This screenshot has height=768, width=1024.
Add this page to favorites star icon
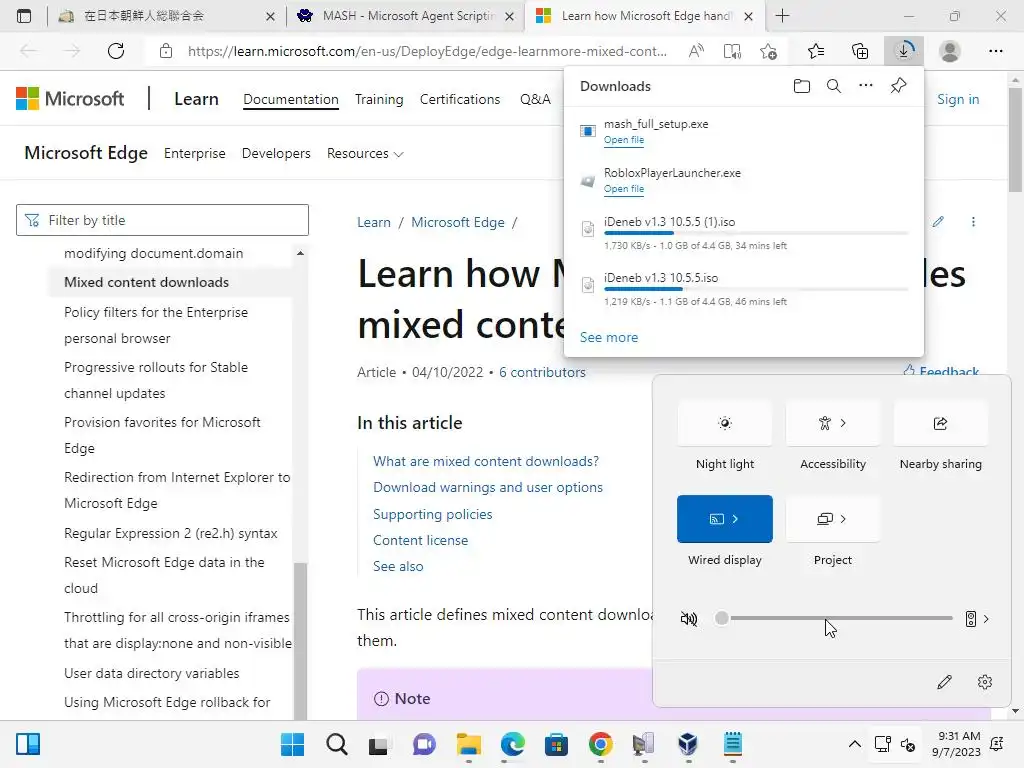pos(769,51)
